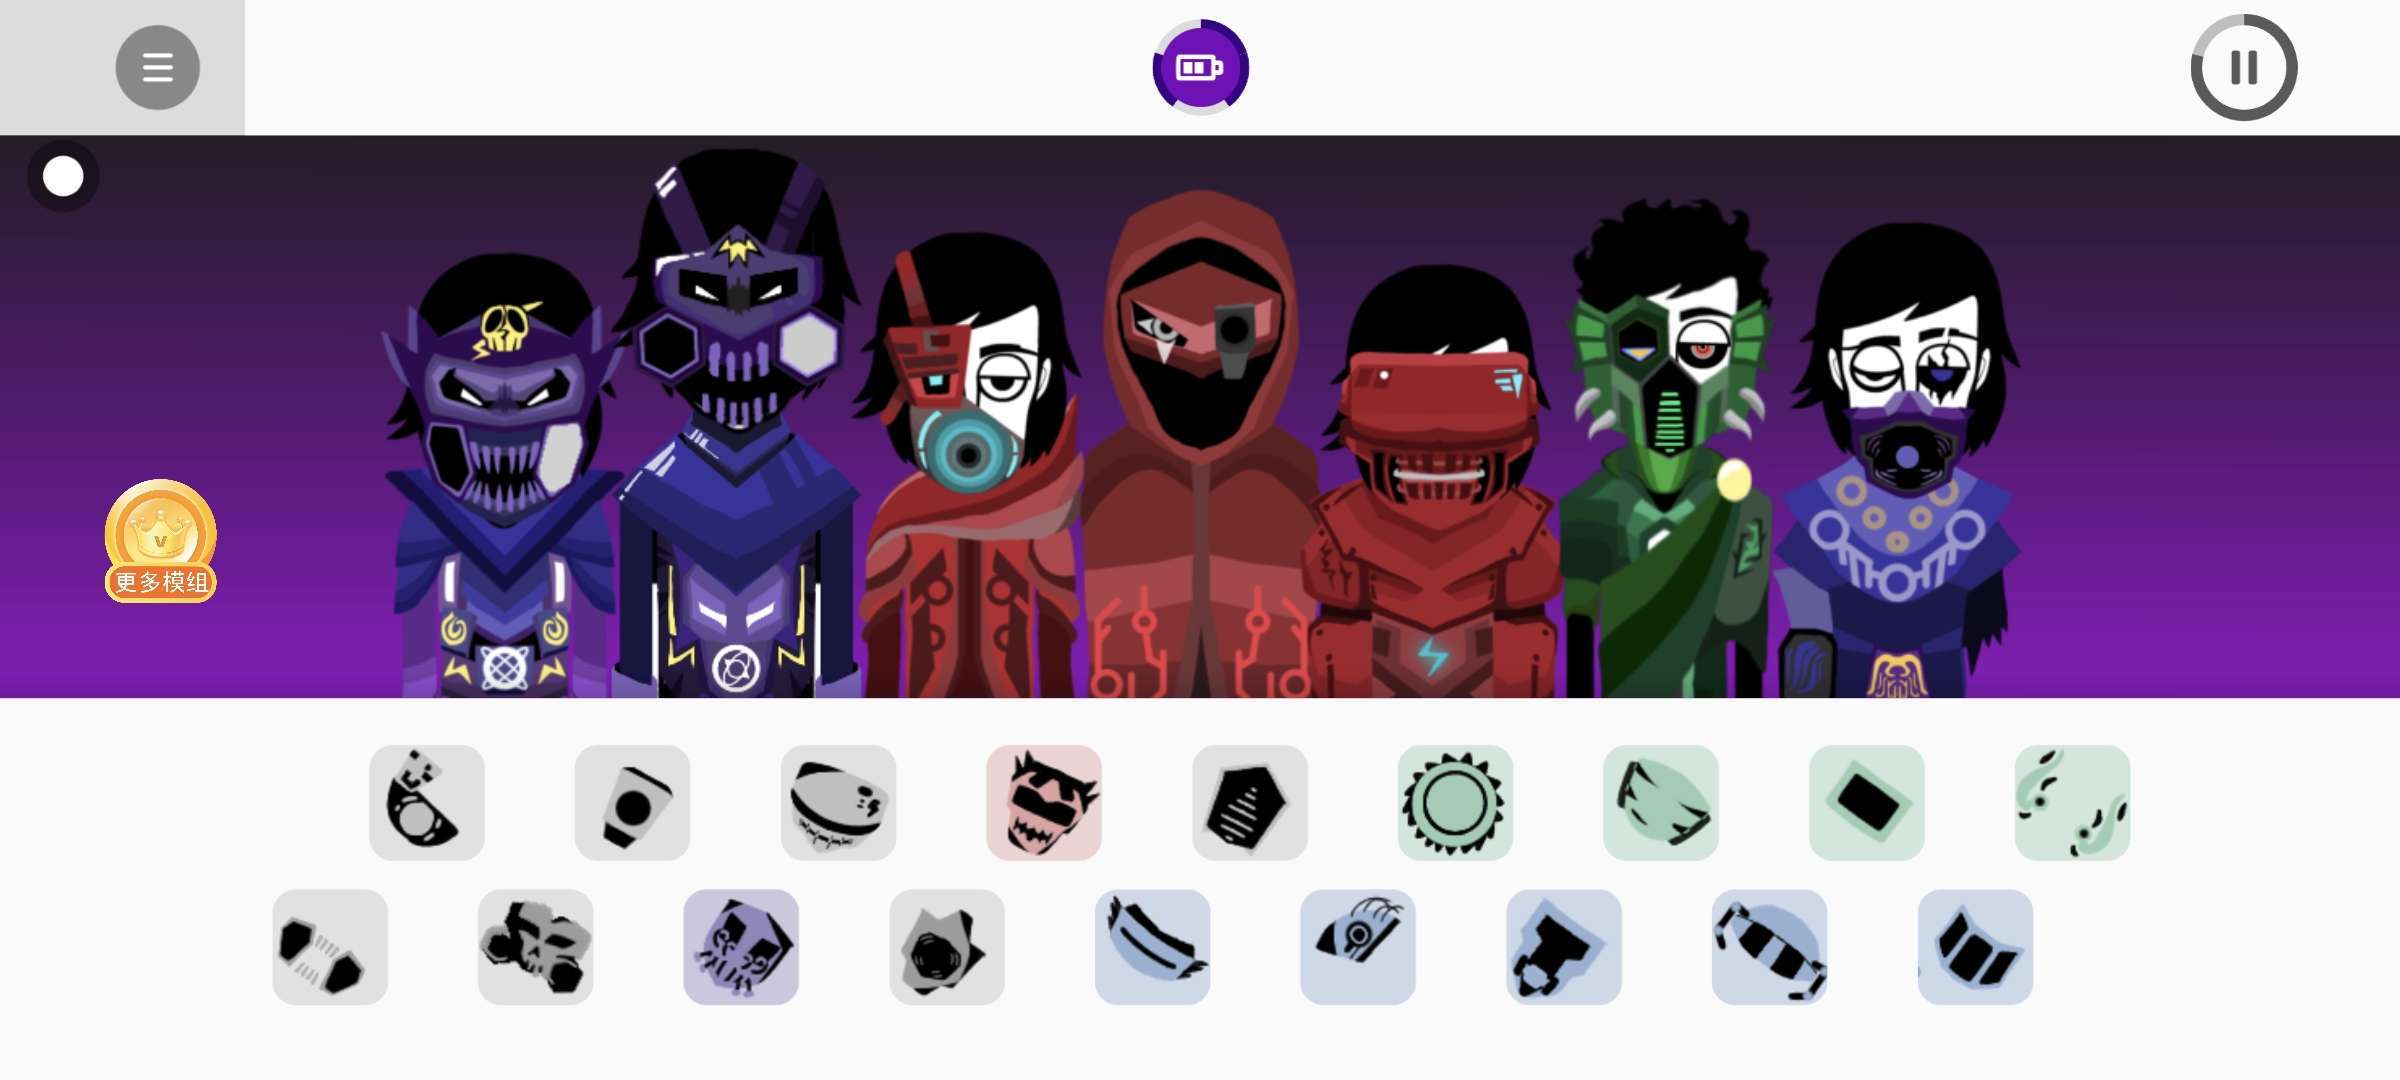
Task: Choose the blue eye-with-lashes sound icon
Action: pyautogui.click(x=1358, y=947)
